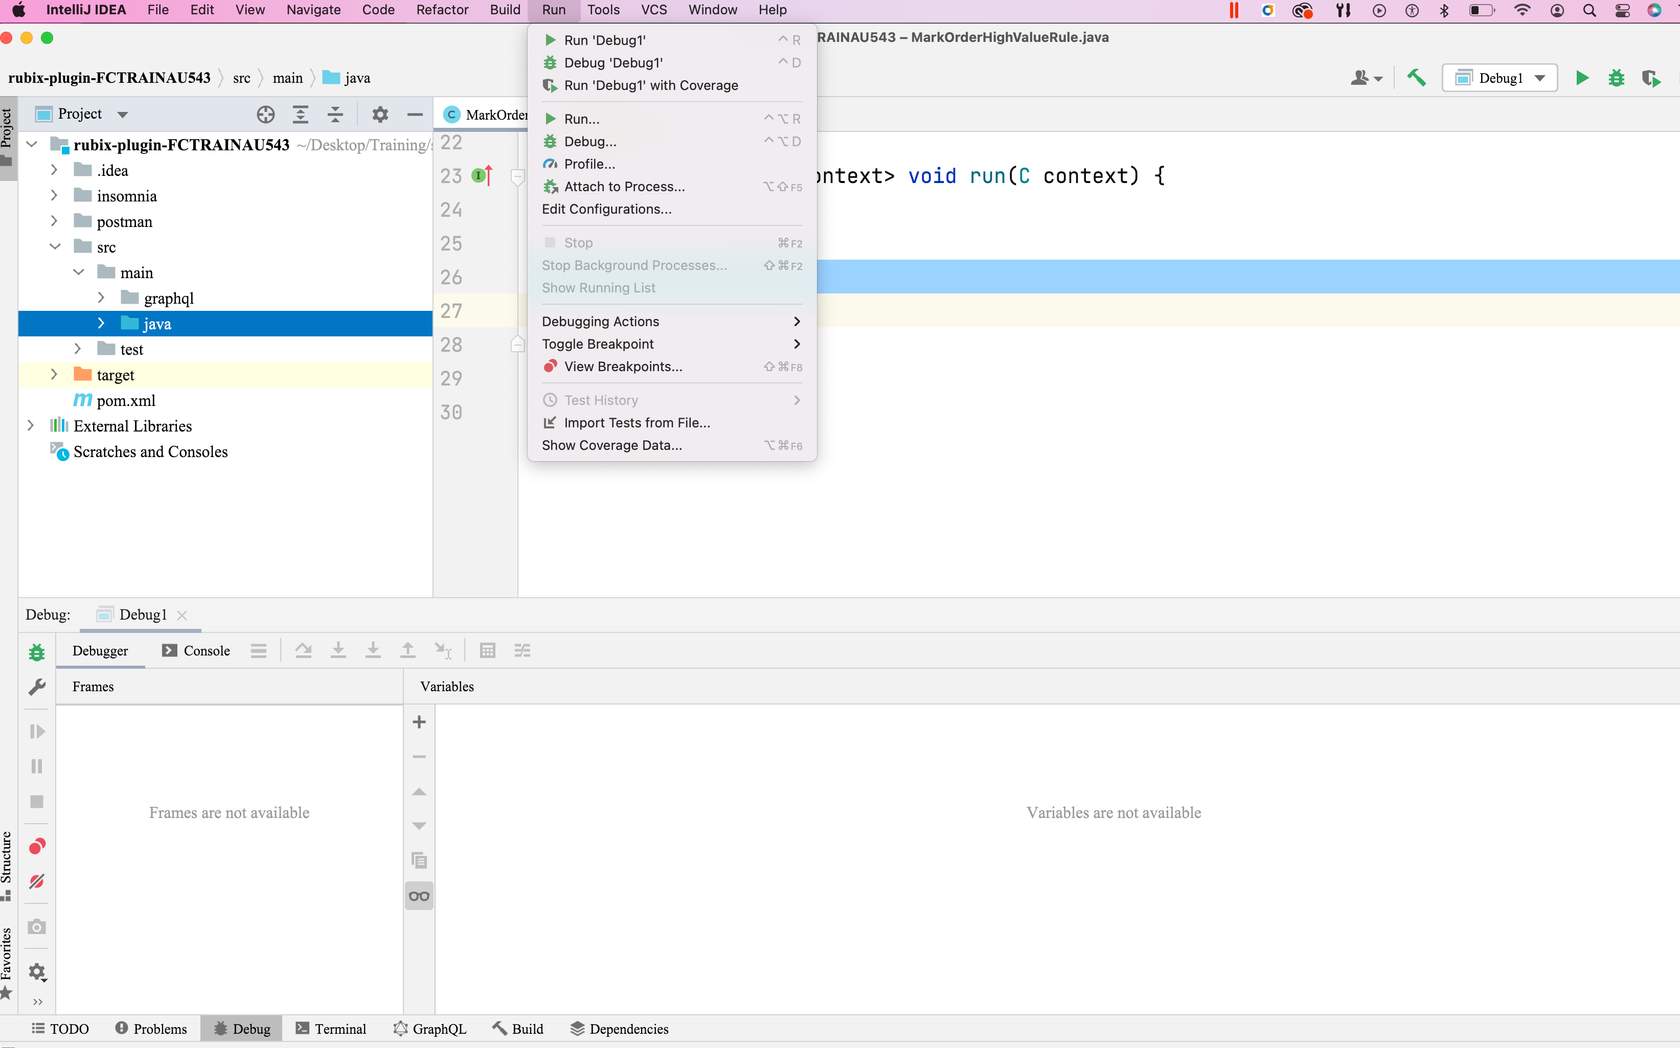The width and height of the screenshot is (1680, 1048).
Task: Open Problems tool window
Action: click(x=151, y=1029)
